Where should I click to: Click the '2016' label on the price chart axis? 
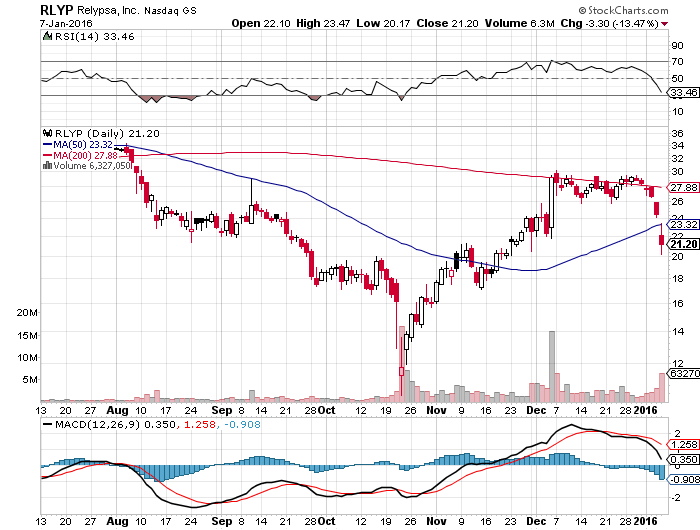(646, 410)
